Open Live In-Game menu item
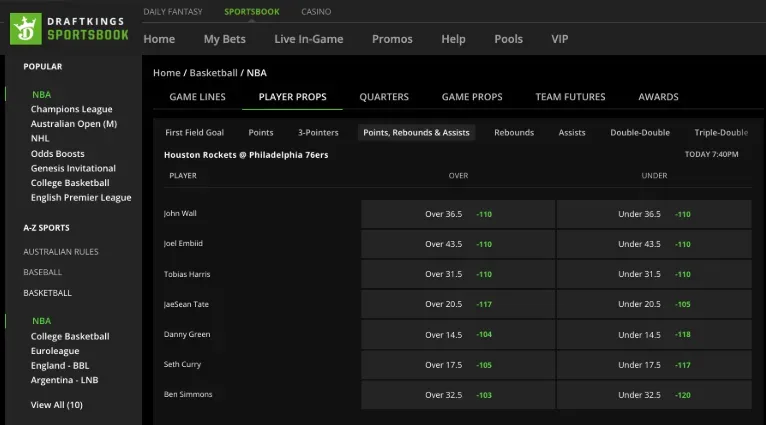The height and width of the screenshot is (425, 766). click(309, 39)
